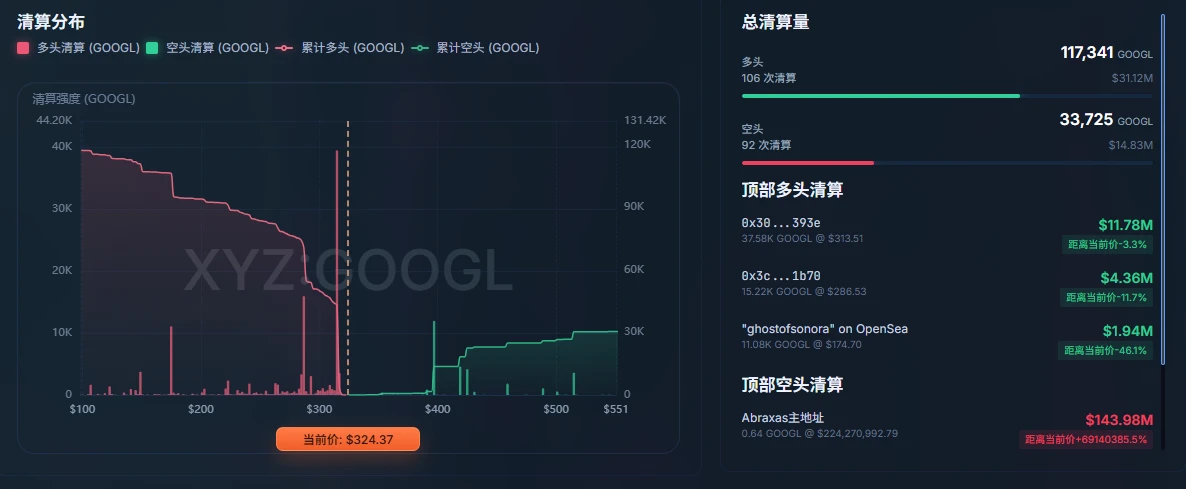
Task: Toggle the 累计多头 (GOOGL) legend line
Action: coord(340,48)
